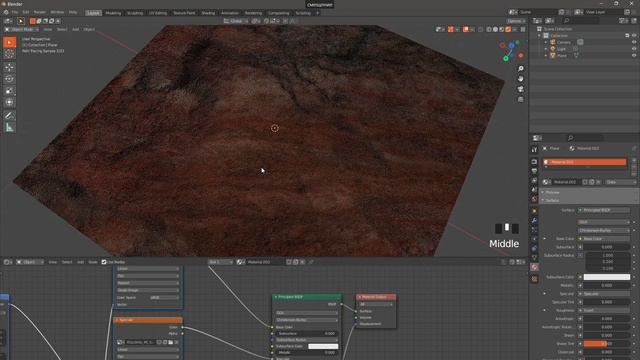Expand the Light item in outliner
Viewport: 640px width, 360px height.
[546, 49]
